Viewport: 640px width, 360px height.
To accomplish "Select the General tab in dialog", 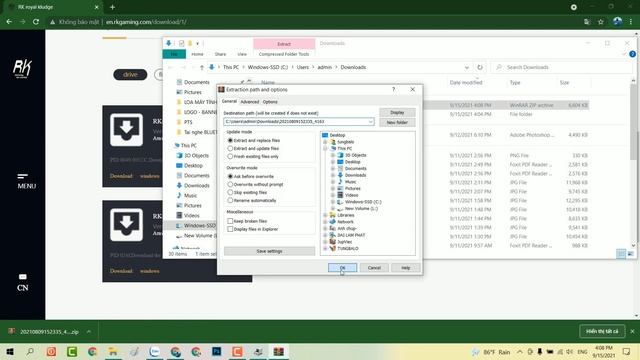I will pos(229,101).
